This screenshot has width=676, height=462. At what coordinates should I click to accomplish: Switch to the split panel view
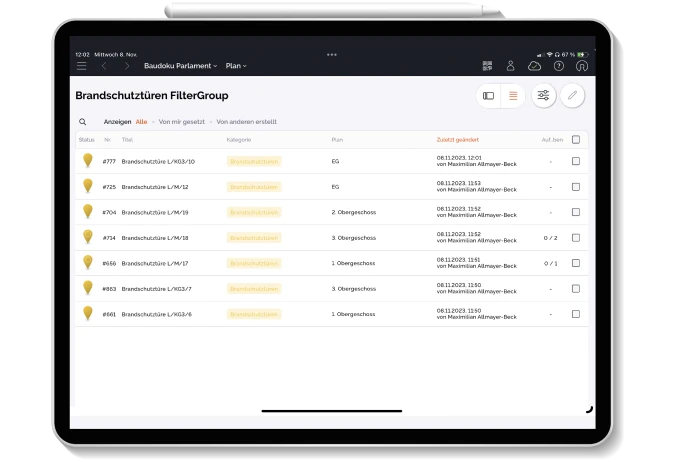tap(489, 96)
